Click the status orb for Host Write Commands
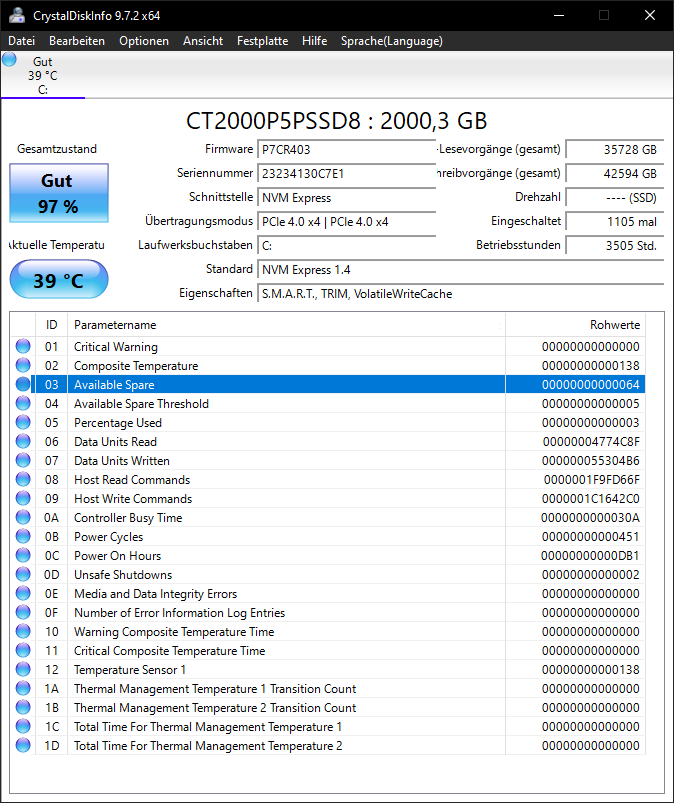Image resolution: width=674 pixels, height=803 pixels. tap(23, 498)
